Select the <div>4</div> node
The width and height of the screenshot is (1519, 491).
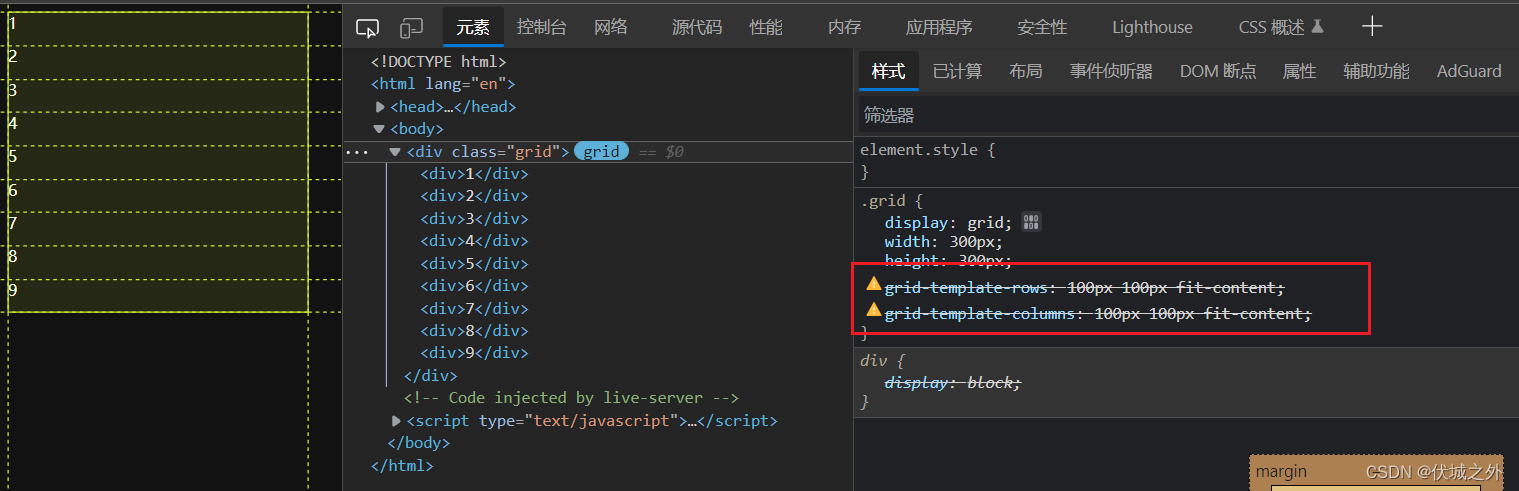(474, 241)
